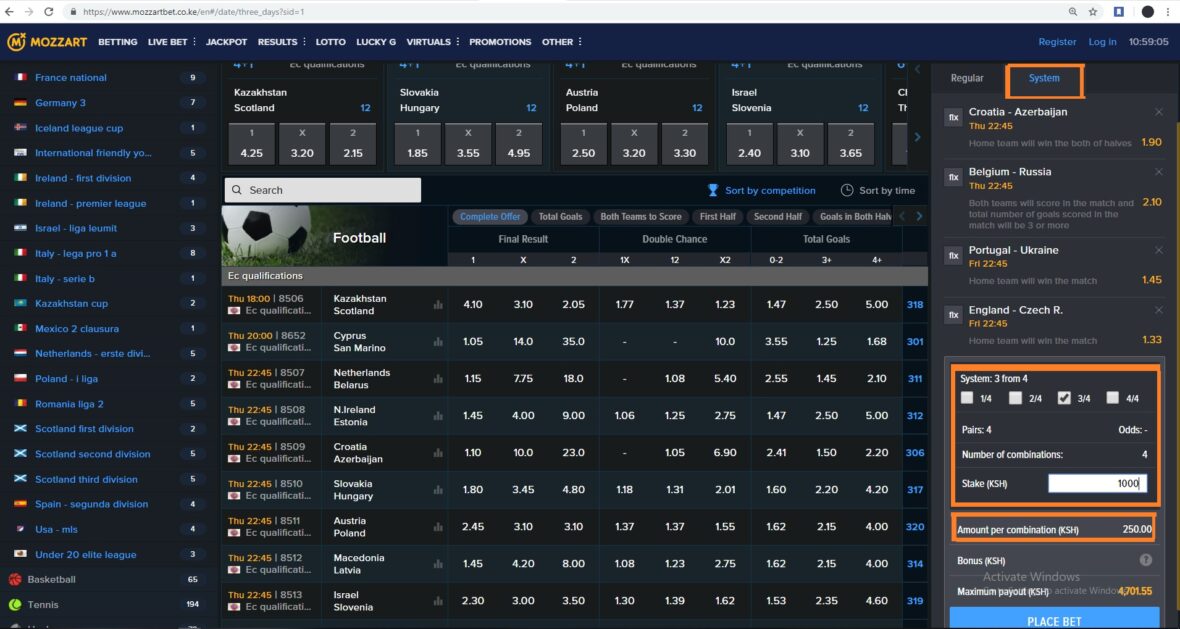Click the basketball sport icon in sidebar
1180x629 pixels.
(15, 579)
